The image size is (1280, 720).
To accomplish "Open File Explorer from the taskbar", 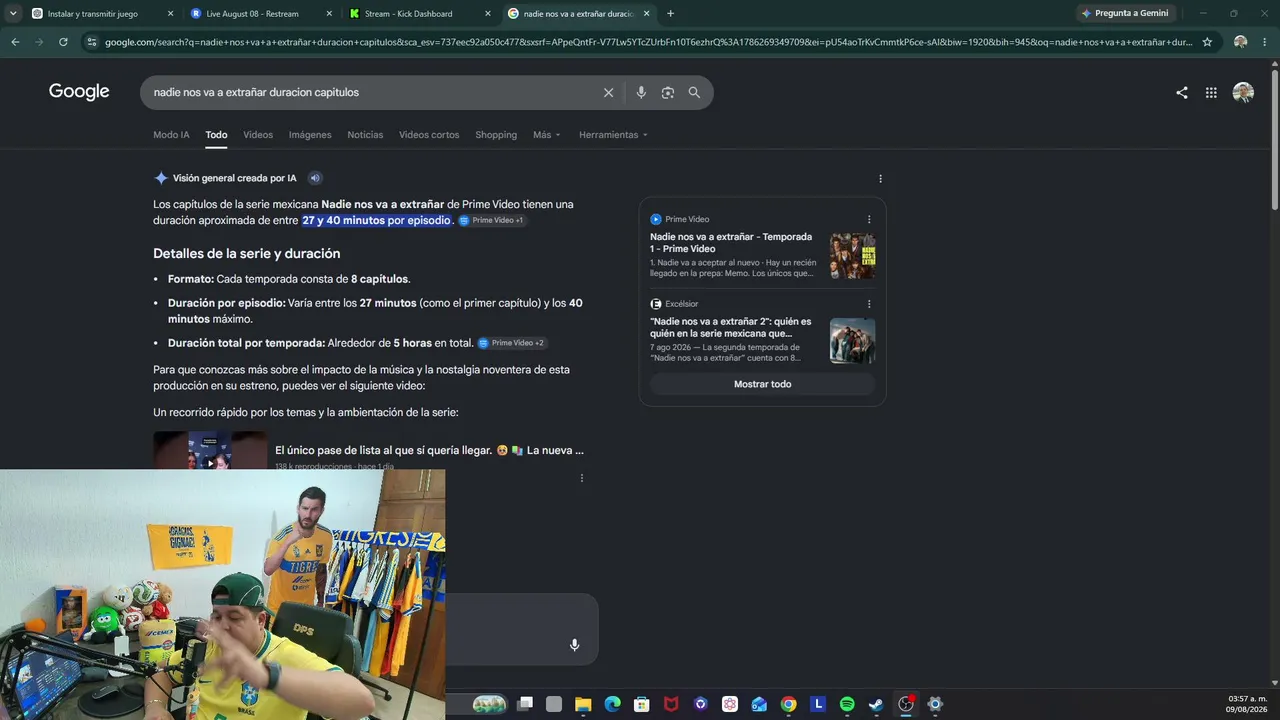I will 583,704.
